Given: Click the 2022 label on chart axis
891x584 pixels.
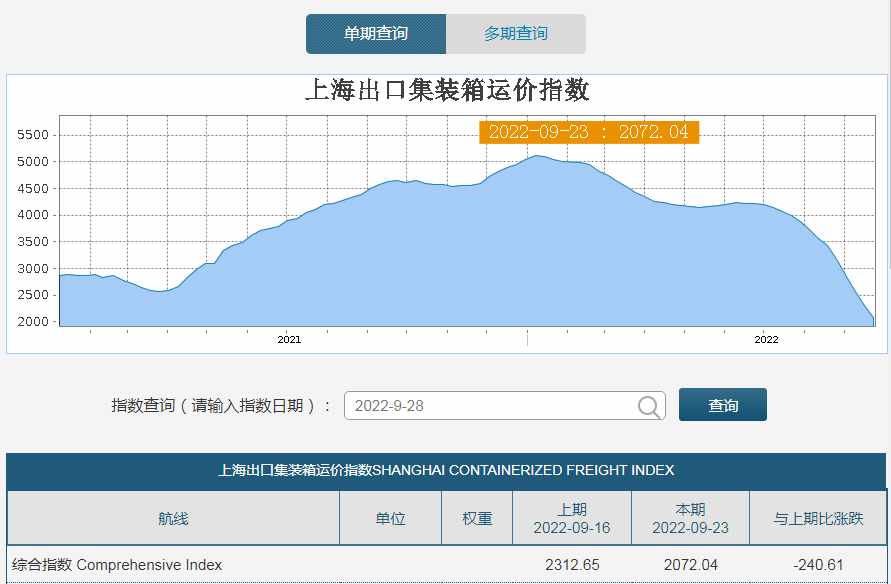Looking at the screenshot, I should tap(766, 340).
